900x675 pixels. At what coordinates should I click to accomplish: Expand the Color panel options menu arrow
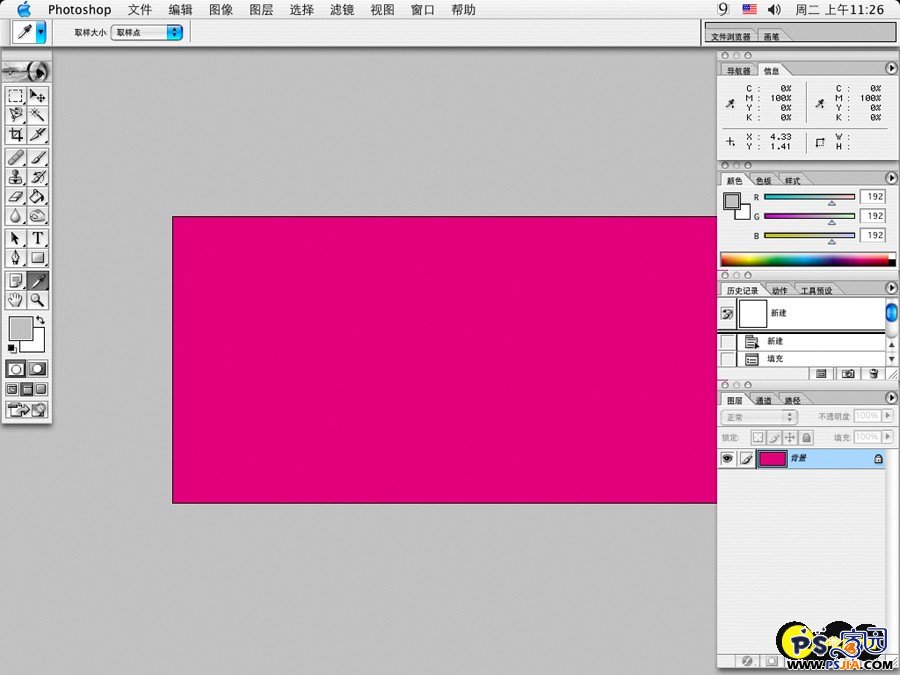pyautogui.click(x=891, y=180)
